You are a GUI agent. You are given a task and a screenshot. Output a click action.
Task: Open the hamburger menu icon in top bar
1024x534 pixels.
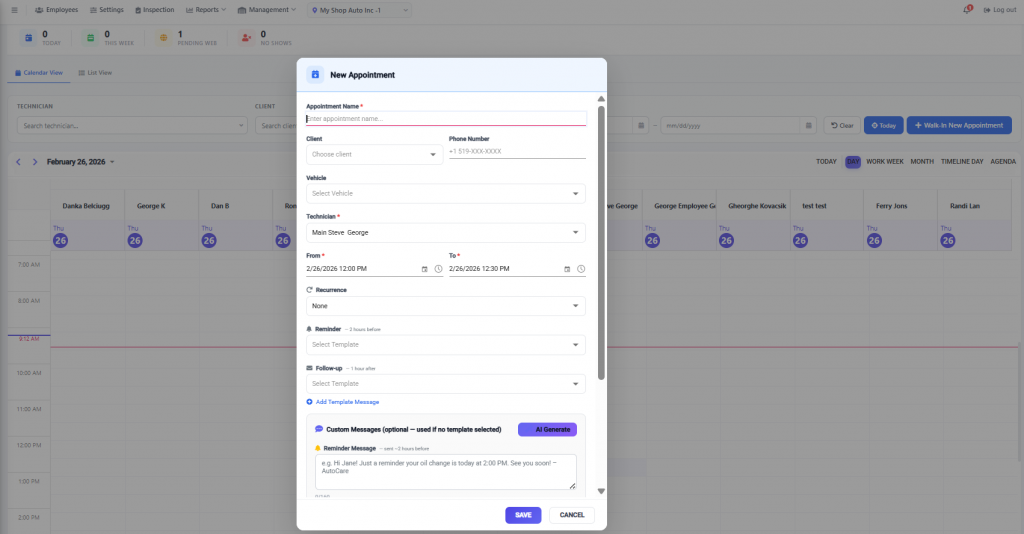coord(14,10)
